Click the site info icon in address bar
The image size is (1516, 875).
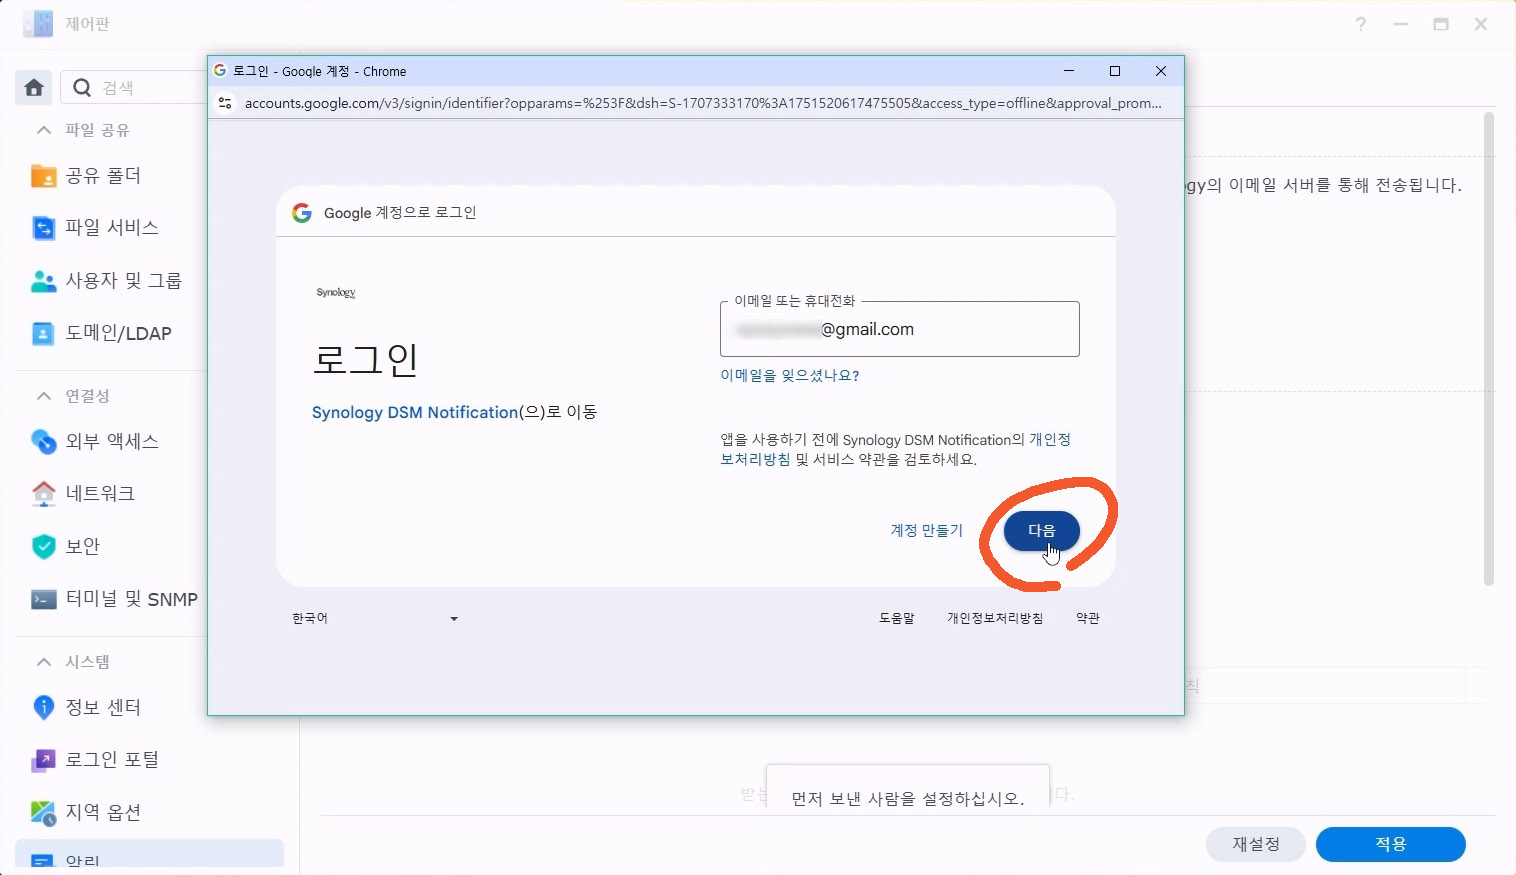click(x=225, y=103)
